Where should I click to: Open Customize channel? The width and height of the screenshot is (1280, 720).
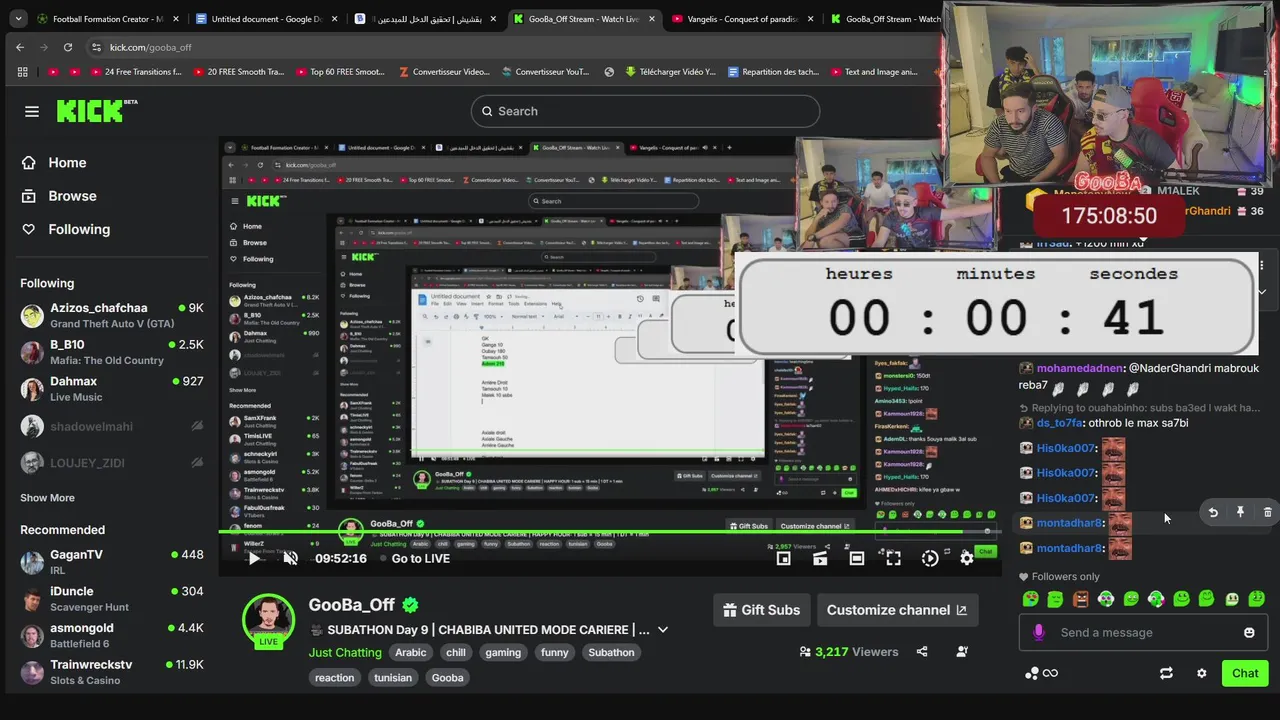click(x=897, y=610)
